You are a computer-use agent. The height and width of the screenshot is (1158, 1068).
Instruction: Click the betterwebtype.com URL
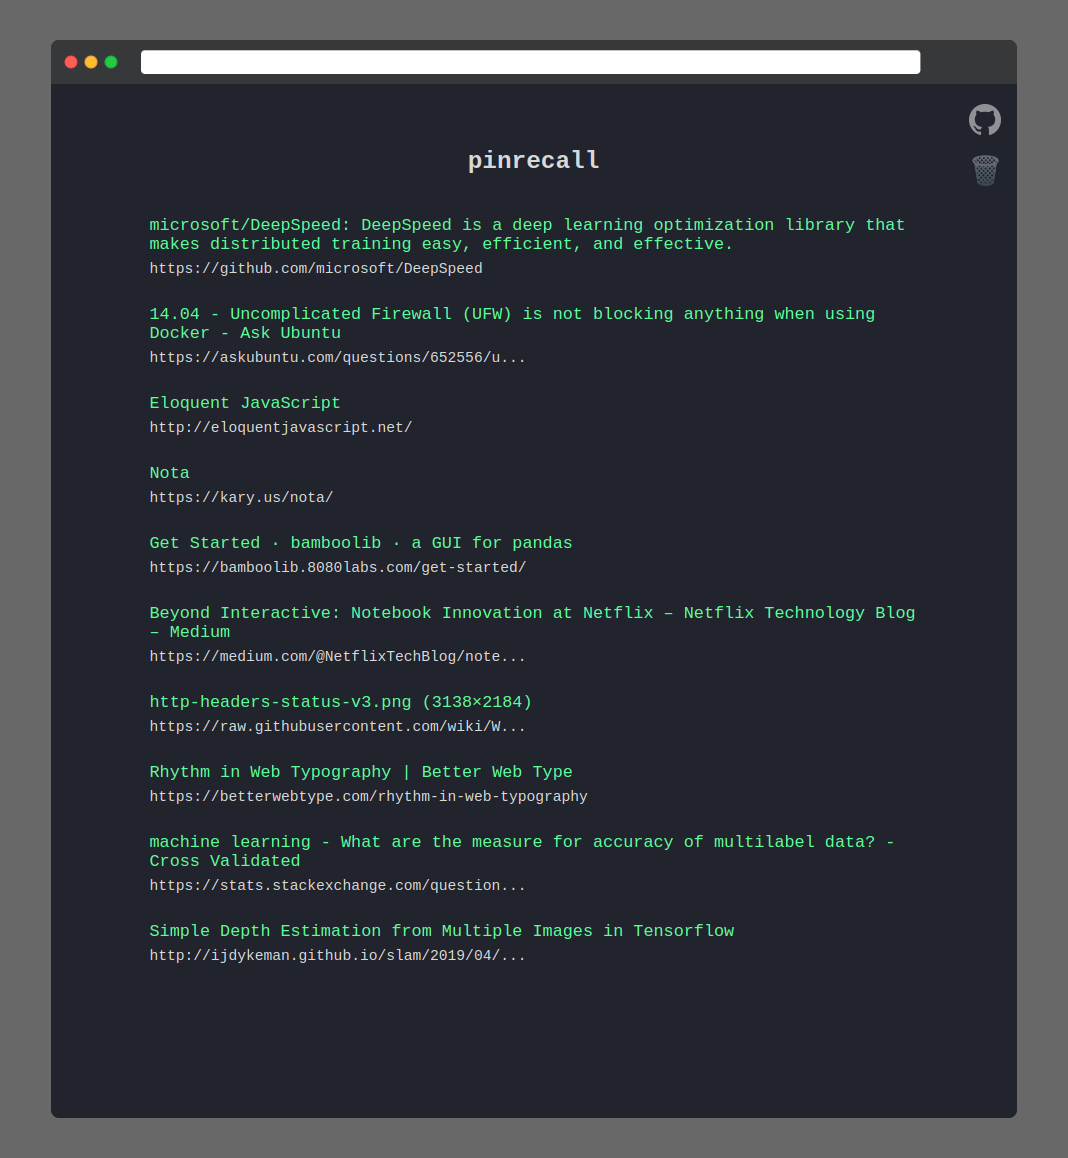(369, 796)
